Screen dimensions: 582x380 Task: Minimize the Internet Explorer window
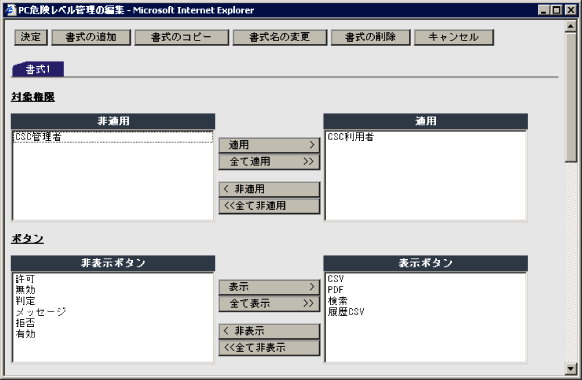pos(544,10)
